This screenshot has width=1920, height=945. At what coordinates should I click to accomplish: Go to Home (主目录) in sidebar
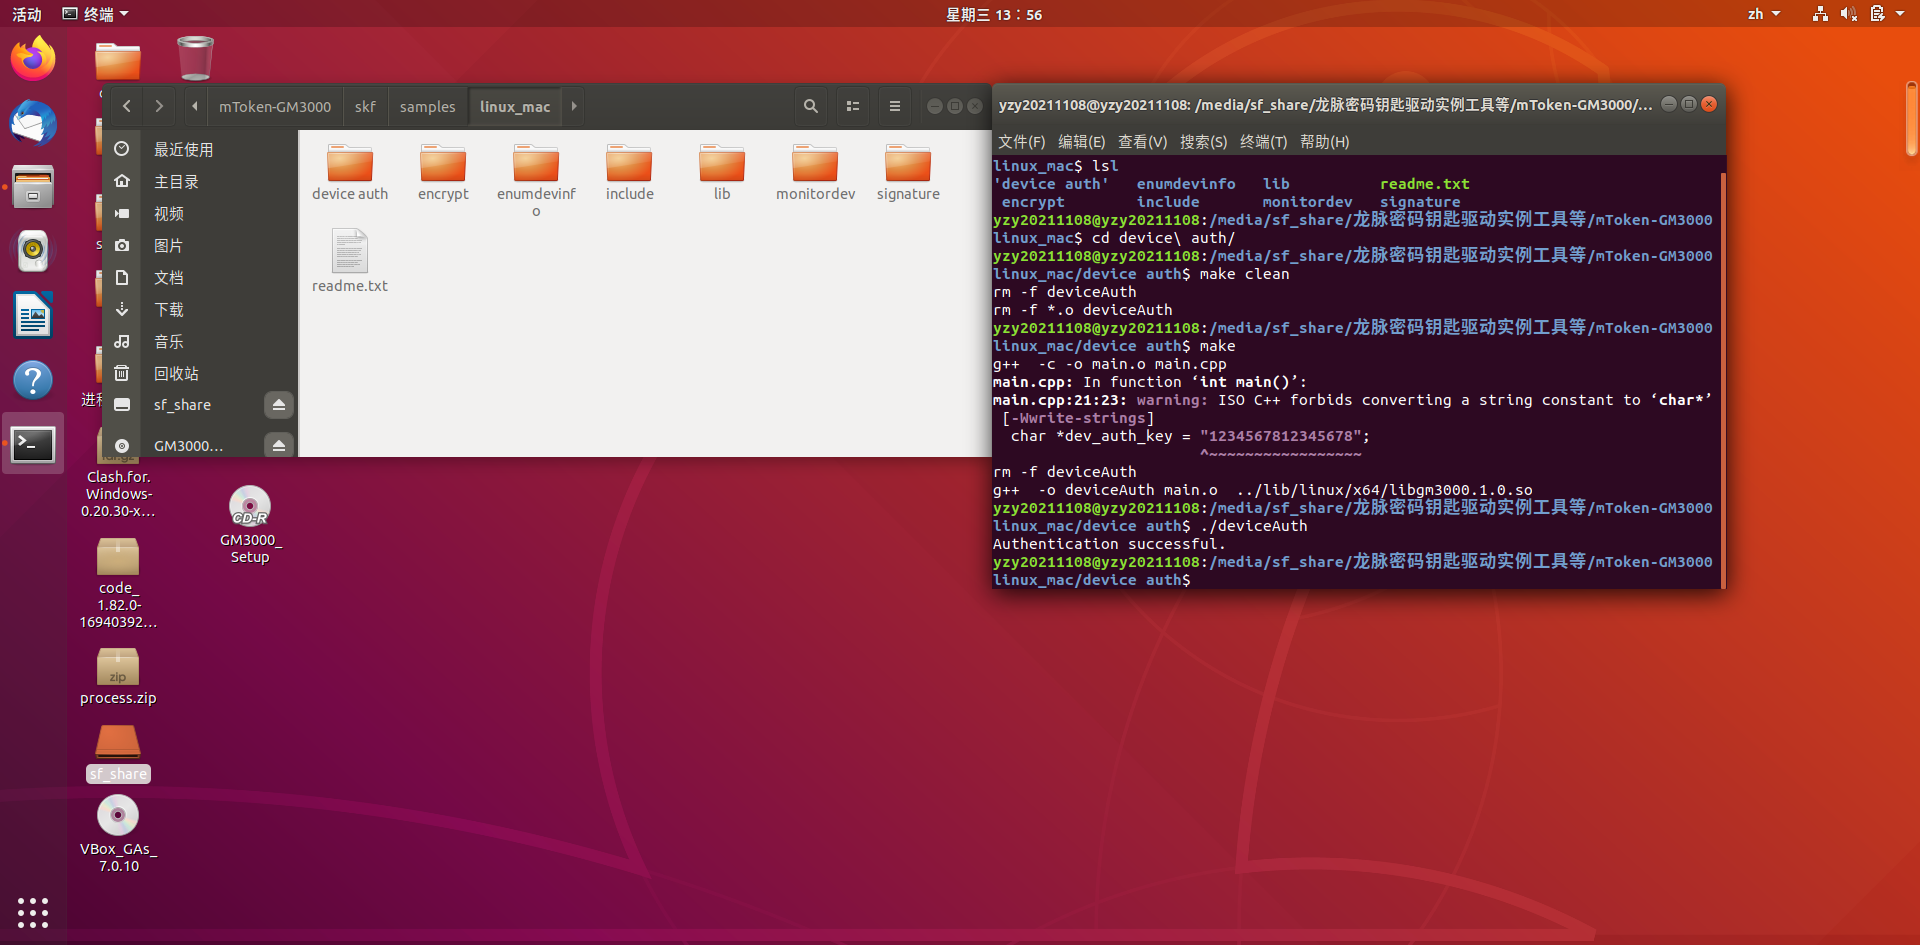click(200, 181)
